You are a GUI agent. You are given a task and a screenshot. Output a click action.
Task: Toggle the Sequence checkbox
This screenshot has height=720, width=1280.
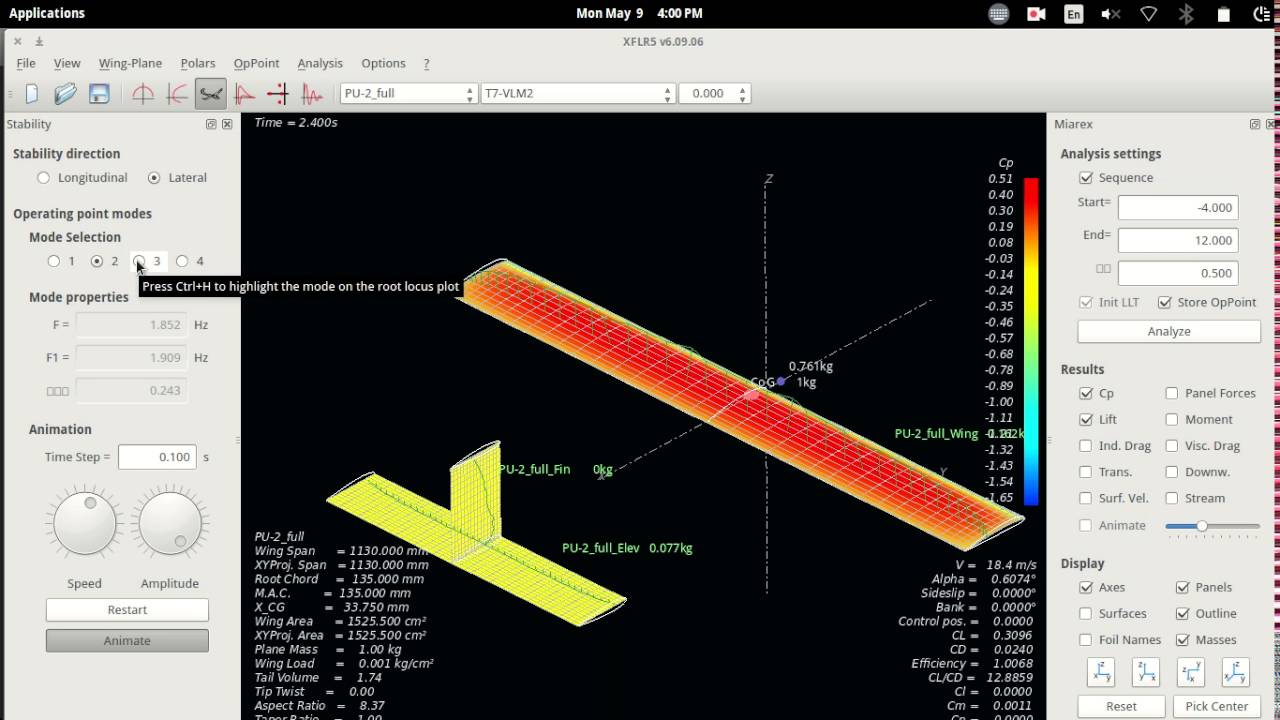[1086, 178]
